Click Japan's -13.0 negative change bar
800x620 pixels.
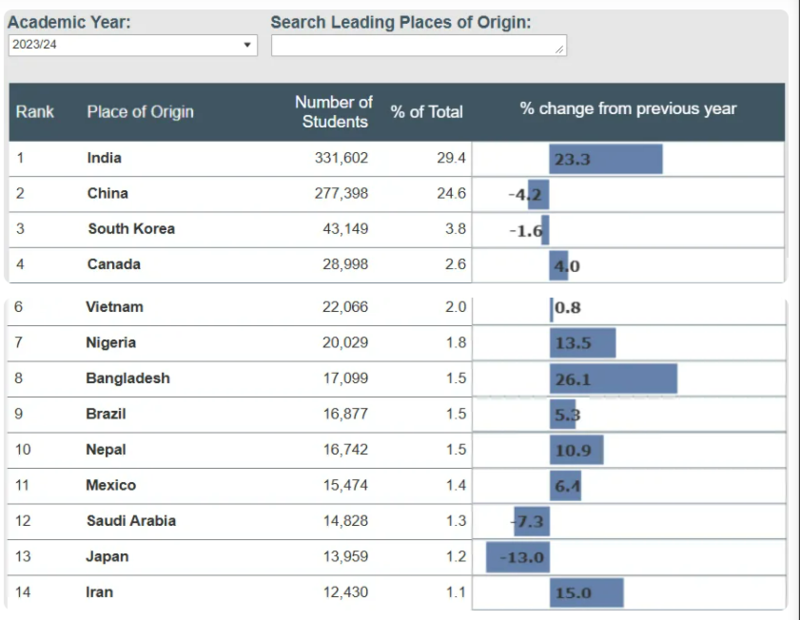click(518, 557)
